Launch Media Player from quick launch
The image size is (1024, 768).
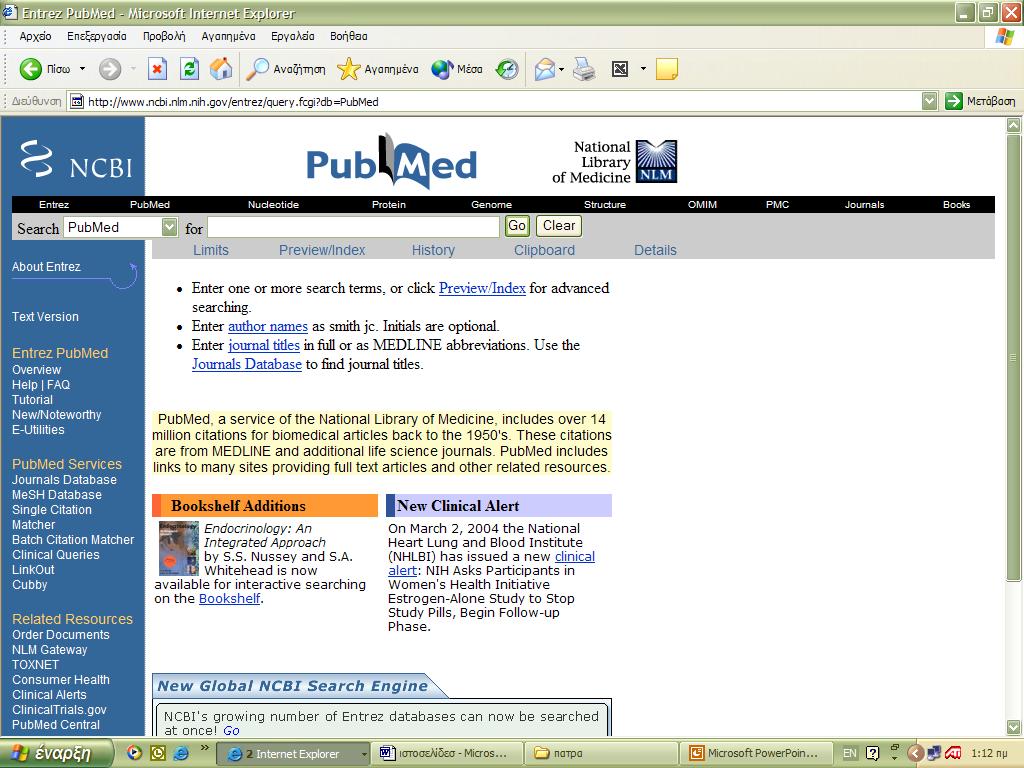[134, 753]
